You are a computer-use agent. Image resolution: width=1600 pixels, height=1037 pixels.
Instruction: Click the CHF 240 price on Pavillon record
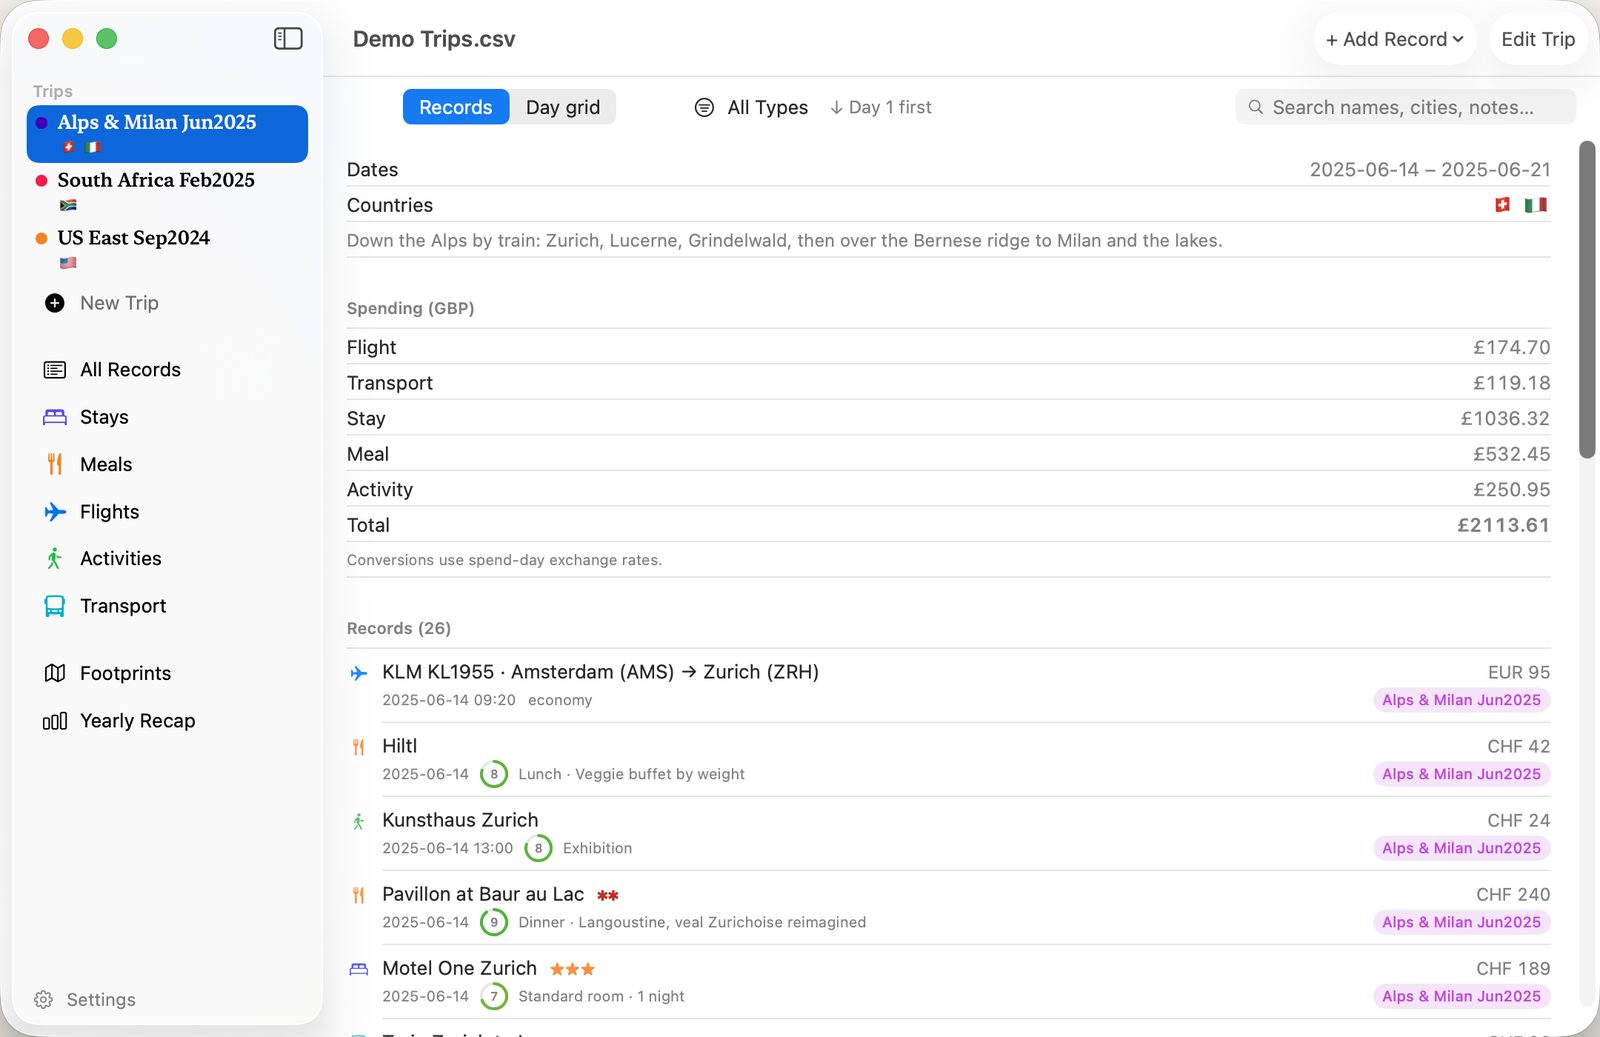[1513, 895]
